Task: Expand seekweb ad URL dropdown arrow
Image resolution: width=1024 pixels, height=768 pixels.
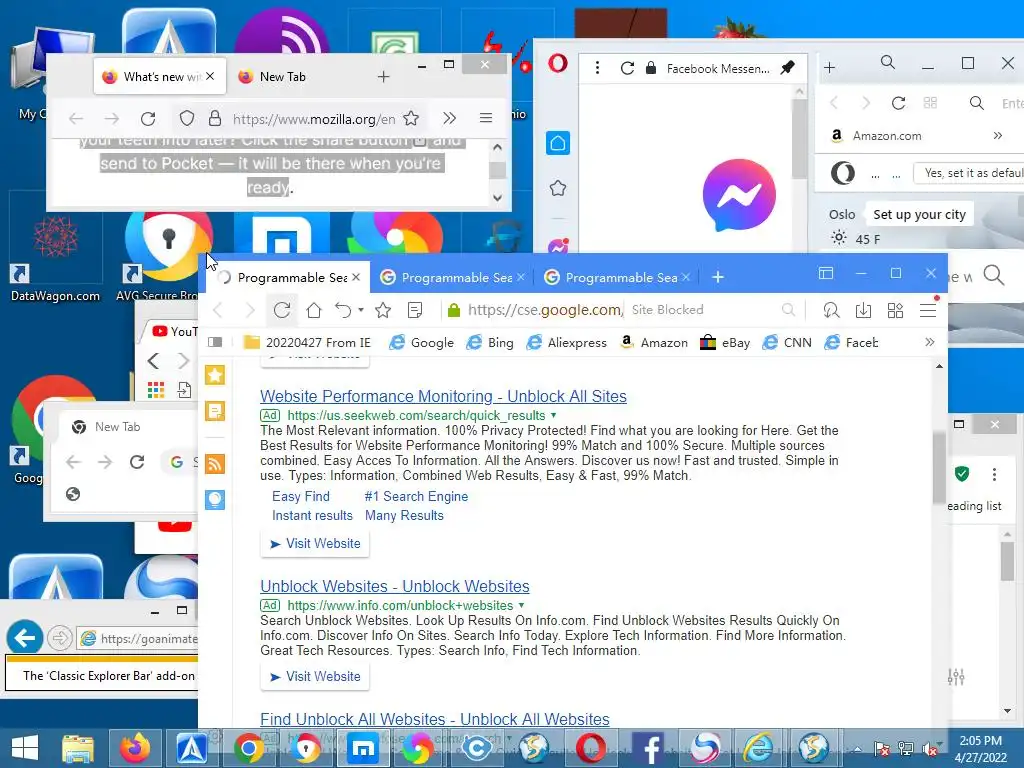Action: [x=554, y=415]
